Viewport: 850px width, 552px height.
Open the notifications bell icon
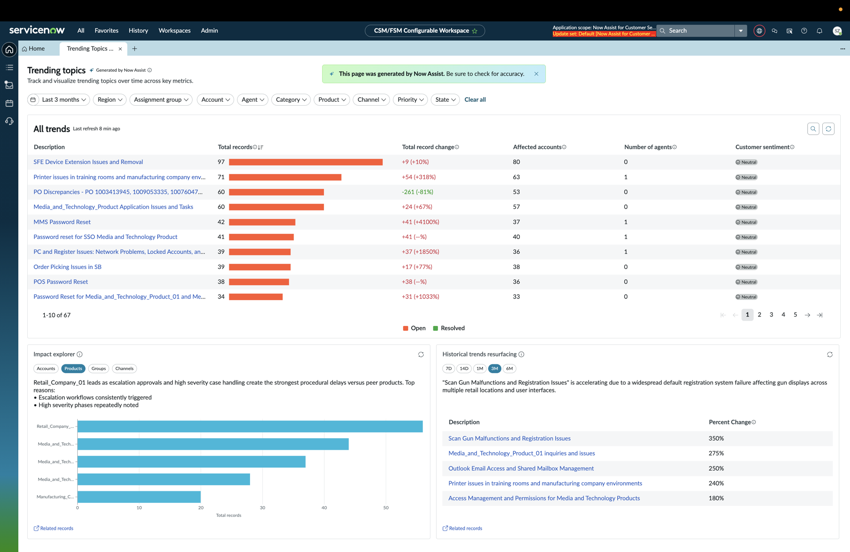tap(819, 31)
